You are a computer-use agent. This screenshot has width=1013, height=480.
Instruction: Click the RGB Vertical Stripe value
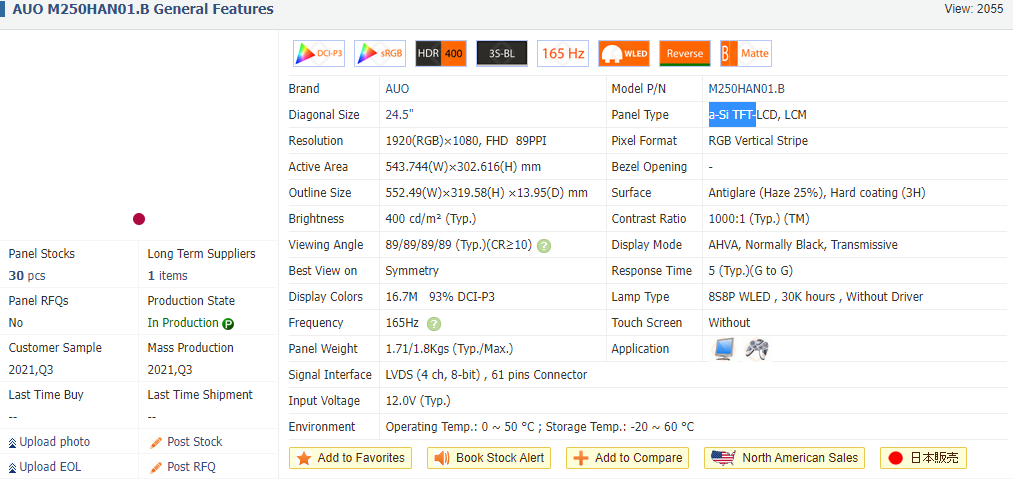pyautogui.click(x=758, y=141)
